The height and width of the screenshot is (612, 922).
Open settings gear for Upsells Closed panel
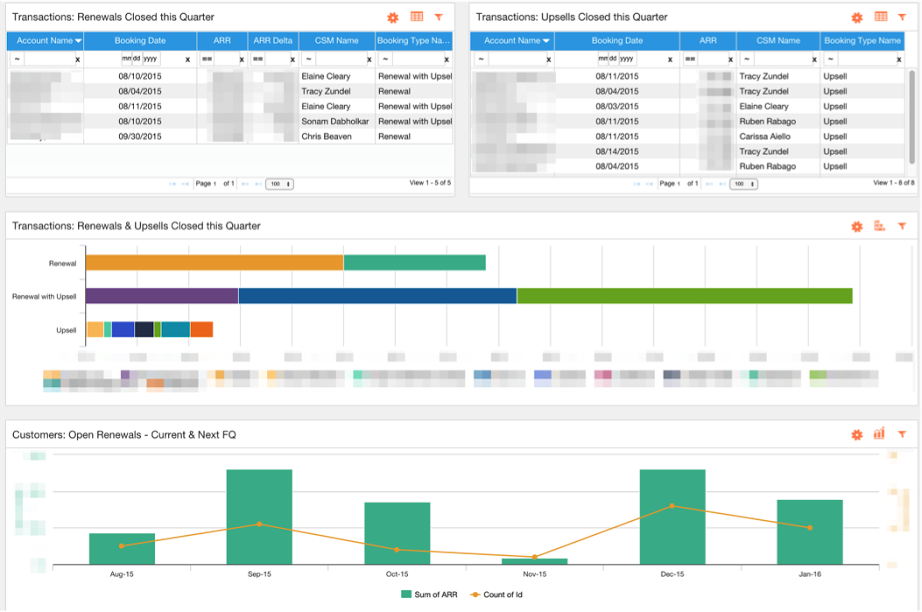[x=857, y=17]
